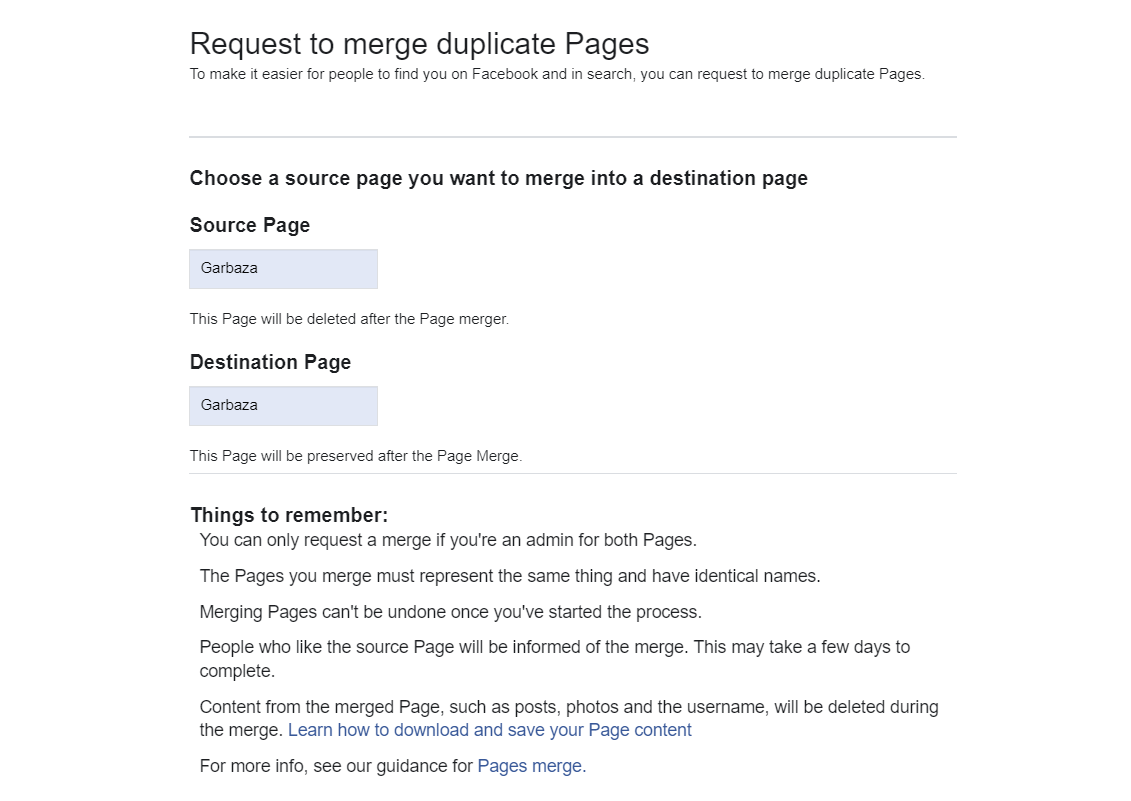Open the Source Page dropdown
This screenshot has width=1131, height=801.
(x=283, y=269)
